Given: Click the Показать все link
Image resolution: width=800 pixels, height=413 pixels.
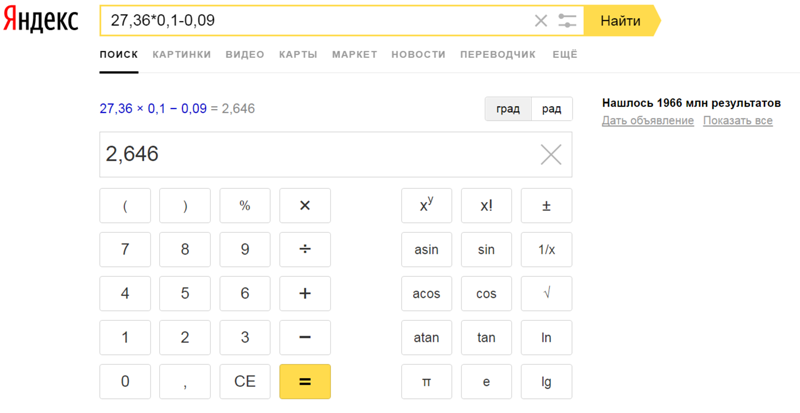Looking at the screenshot, I should pos(737,121).
